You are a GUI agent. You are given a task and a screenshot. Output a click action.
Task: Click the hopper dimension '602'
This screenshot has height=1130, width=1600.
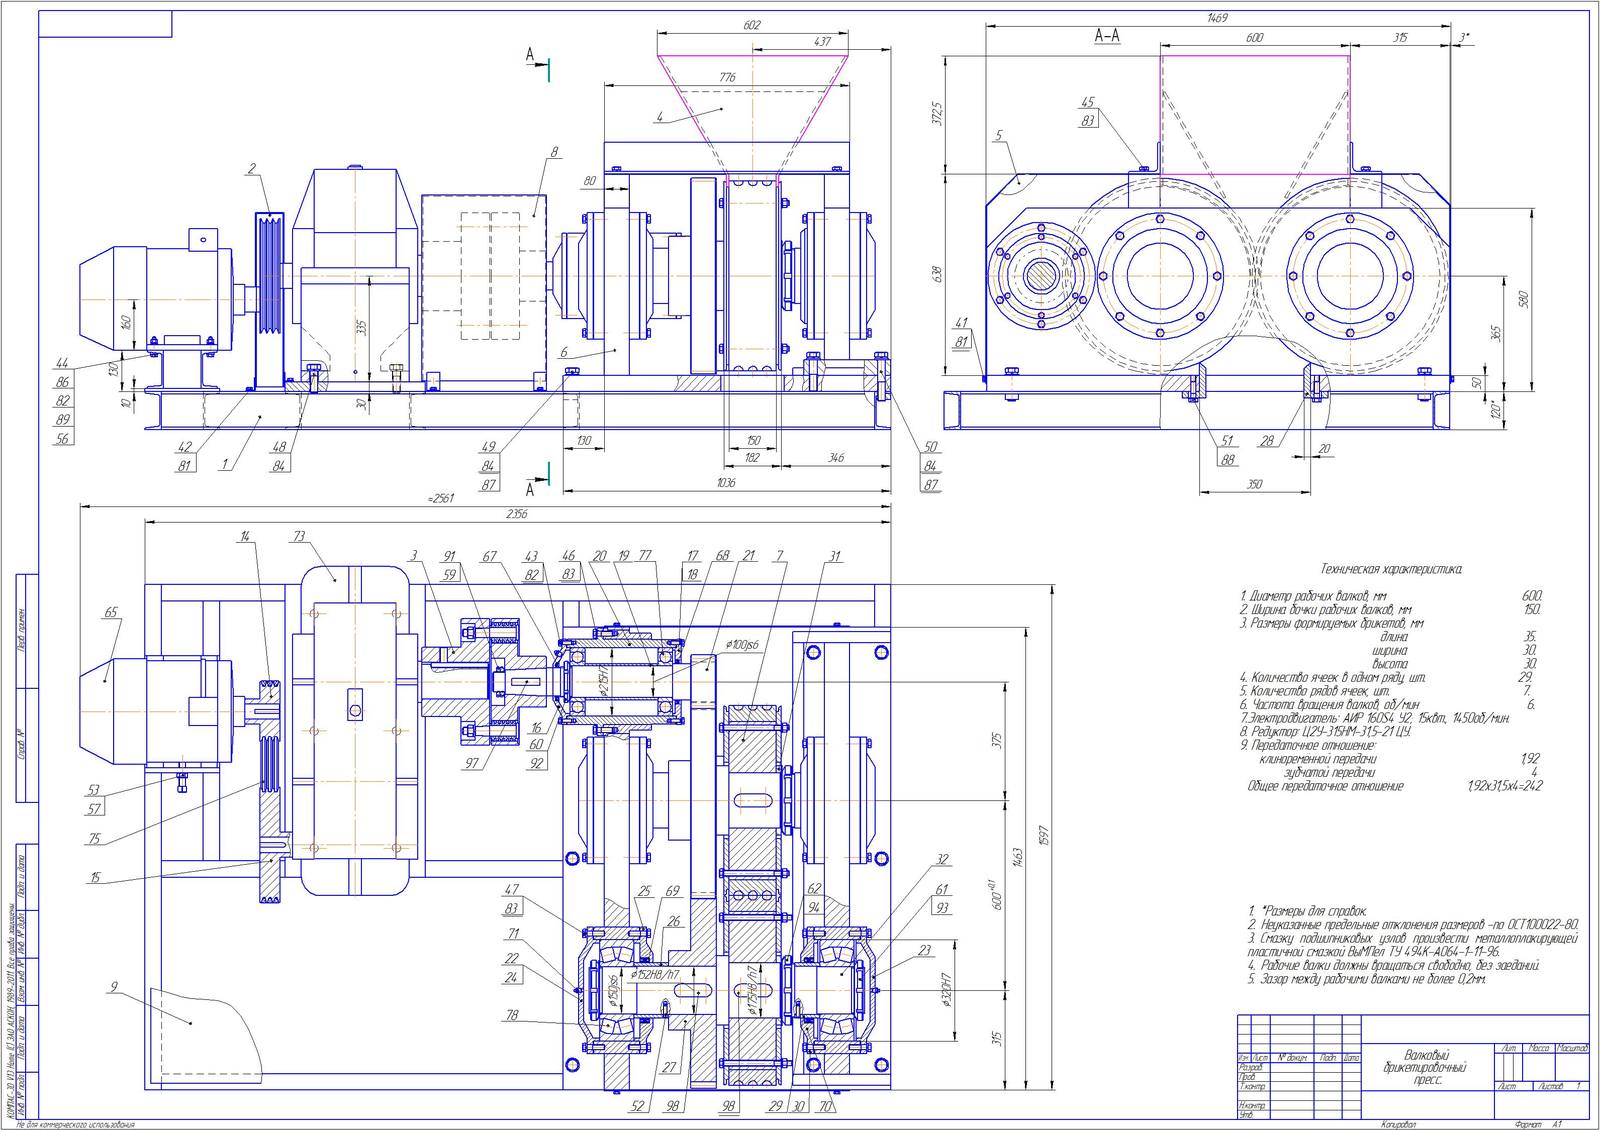(753, 25)
